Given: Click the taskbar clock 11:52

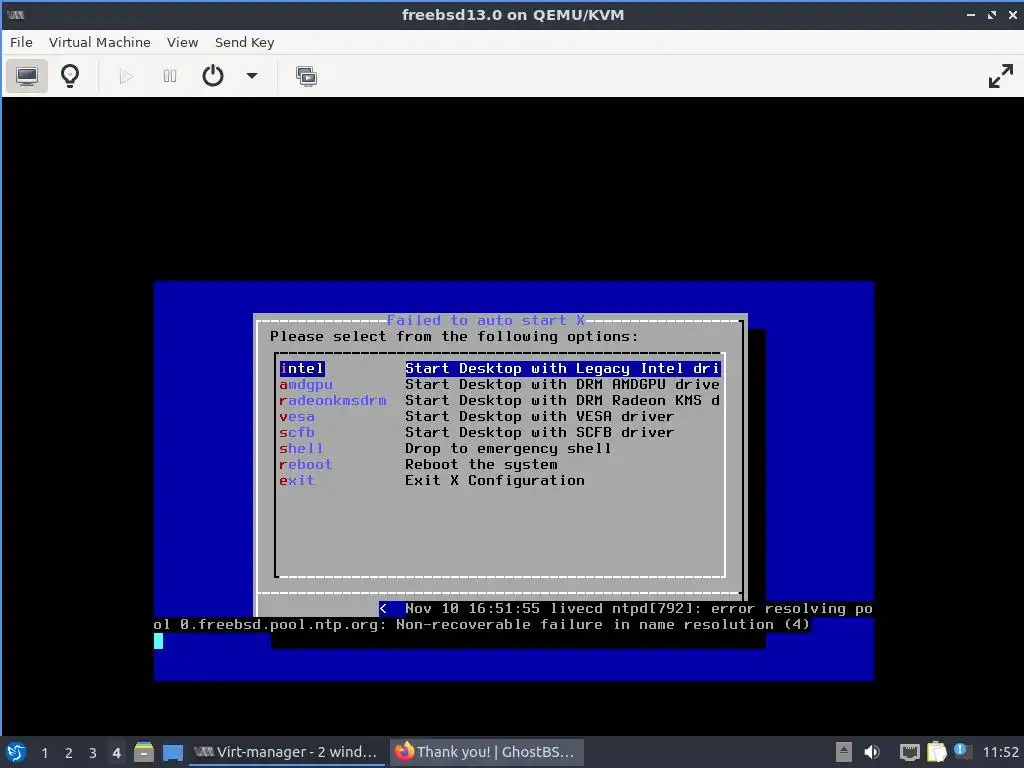Looking at the screenshot, I should [1000, 752].
